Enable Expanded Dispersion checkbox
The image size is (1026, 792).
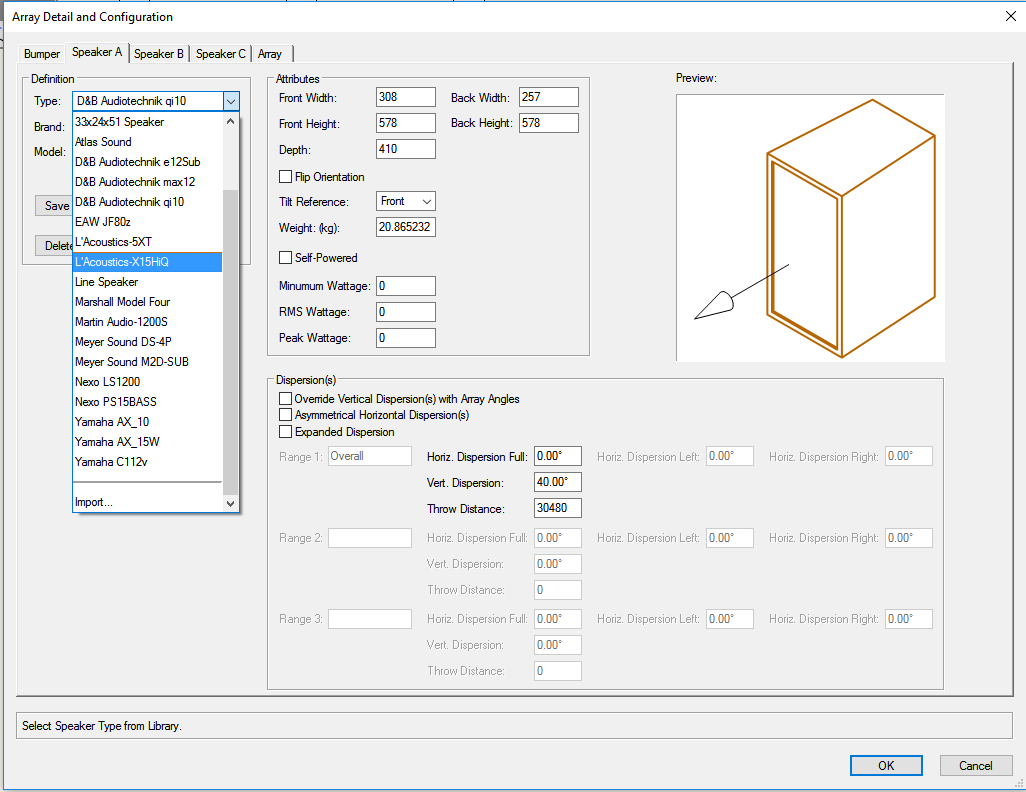tap(286, 432)
